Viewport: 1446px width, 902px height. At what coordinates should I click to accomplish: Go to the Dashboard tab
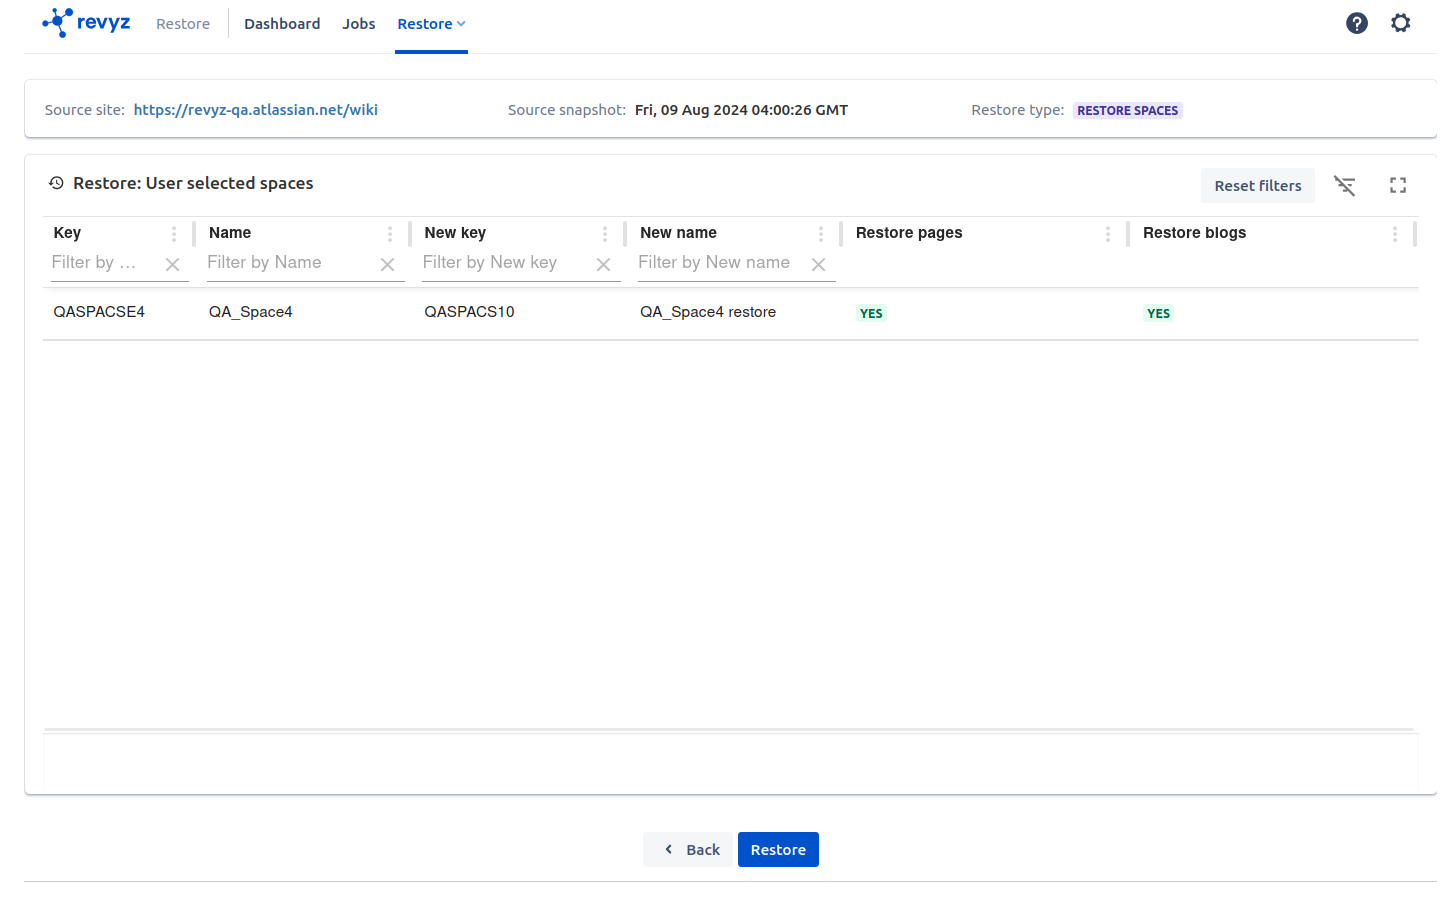click(x=282, y=24)
